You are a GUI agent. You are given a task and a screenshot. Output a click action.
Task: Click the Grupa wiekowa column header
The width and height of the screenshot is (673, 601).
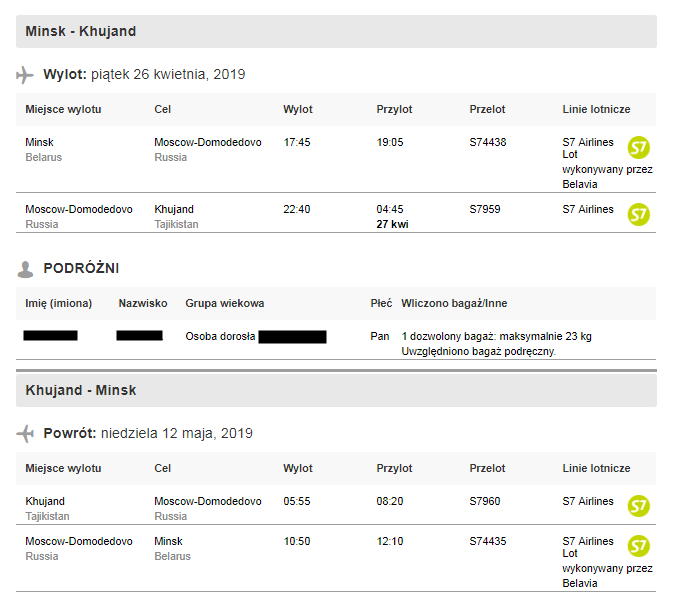coord(224,304)
